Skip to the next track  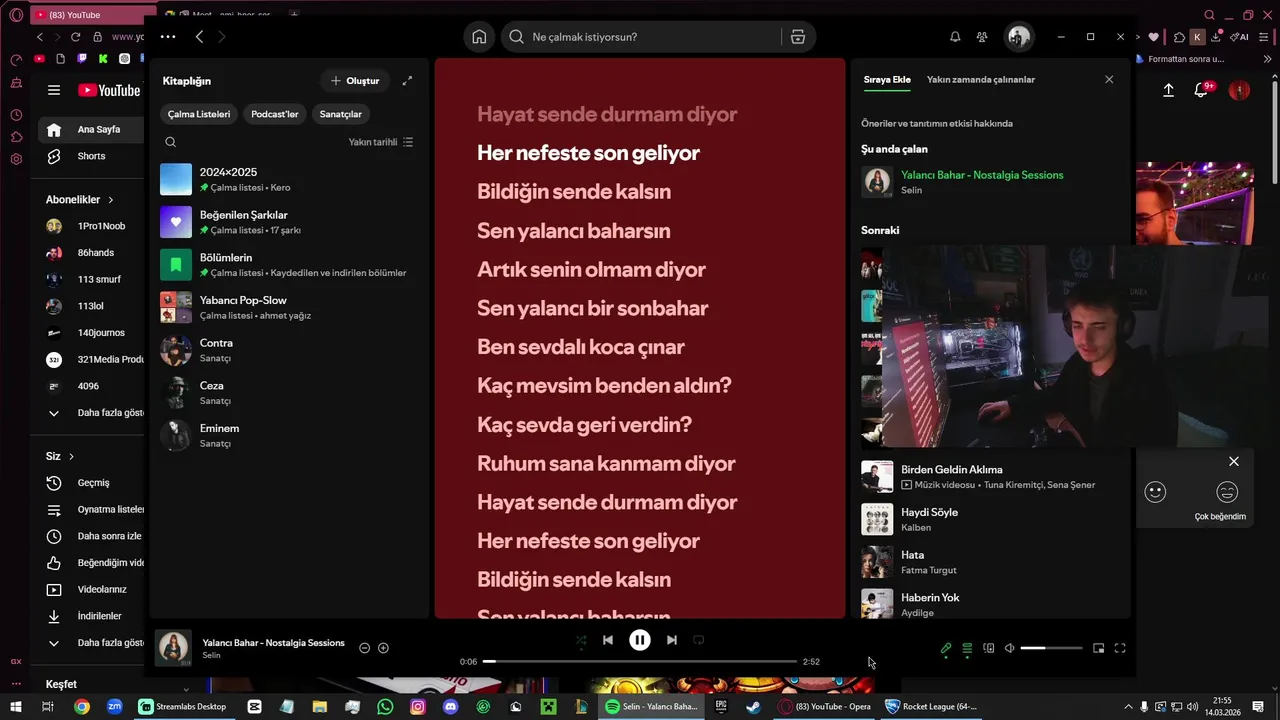pyautogui.click(x=672, y=640)
